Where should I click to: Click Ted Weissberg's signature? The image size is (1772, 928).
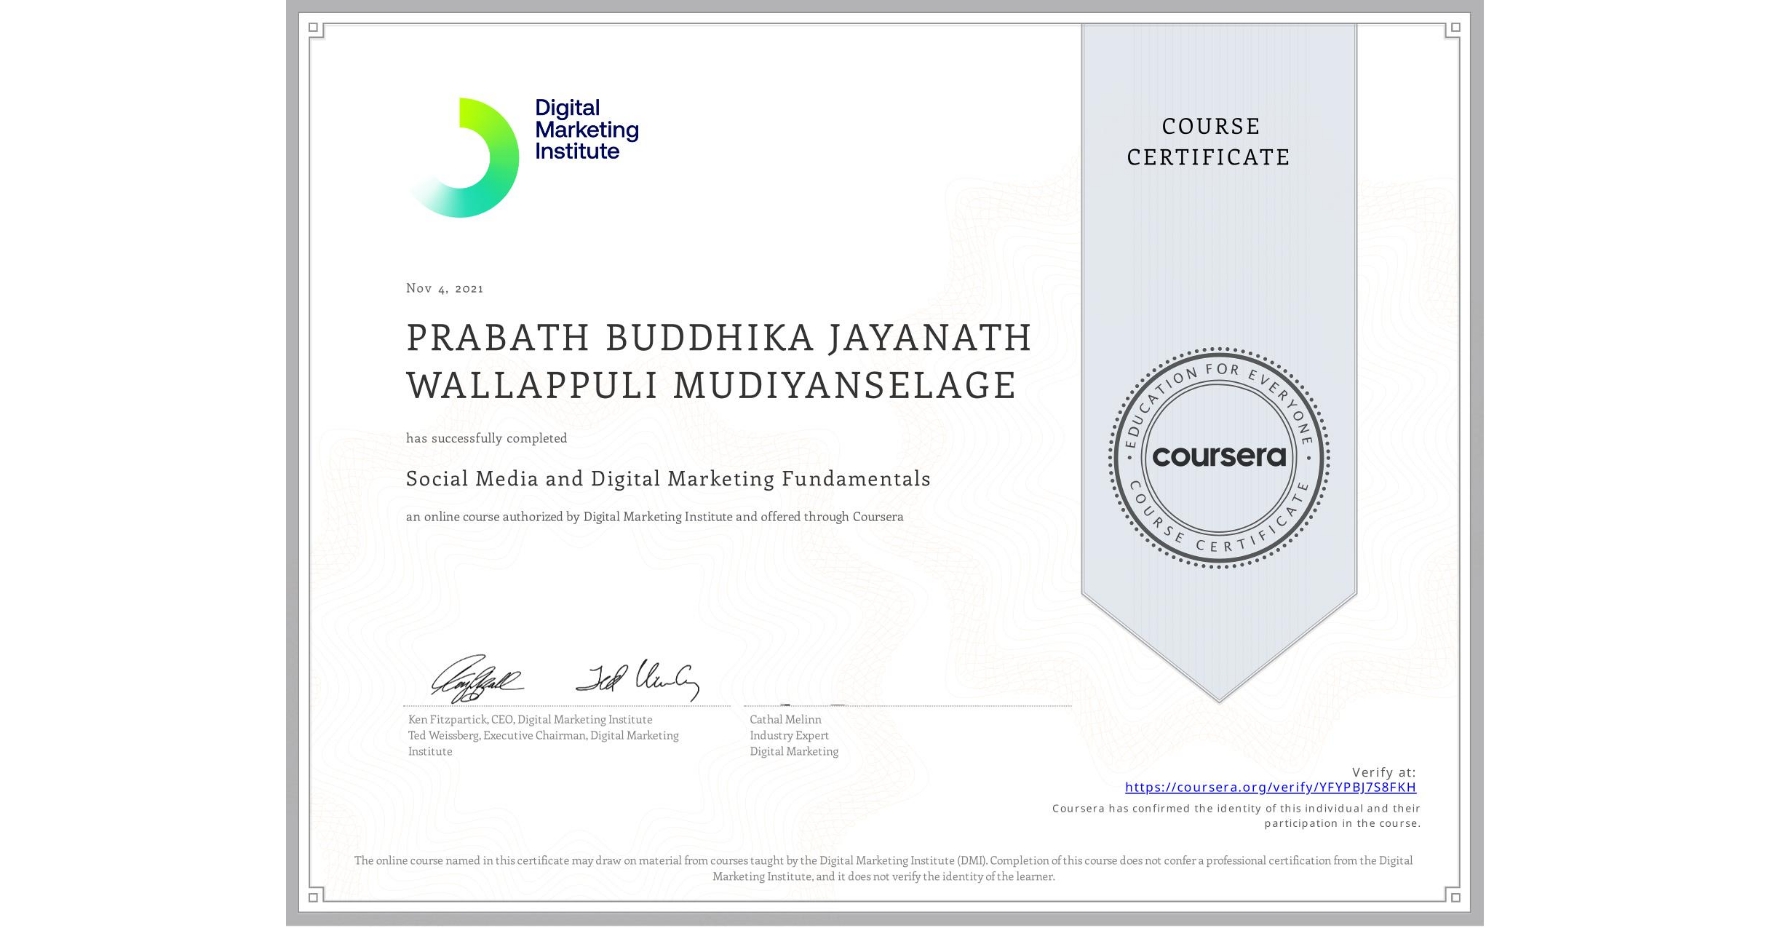(x=637, y=679)
